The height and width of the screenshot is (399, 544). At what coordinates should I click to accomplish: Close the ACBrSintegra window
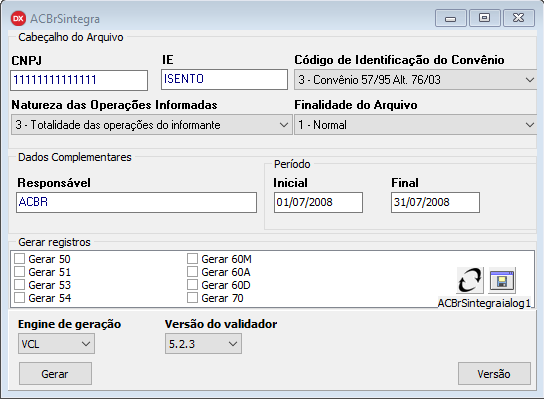point(519,18)
